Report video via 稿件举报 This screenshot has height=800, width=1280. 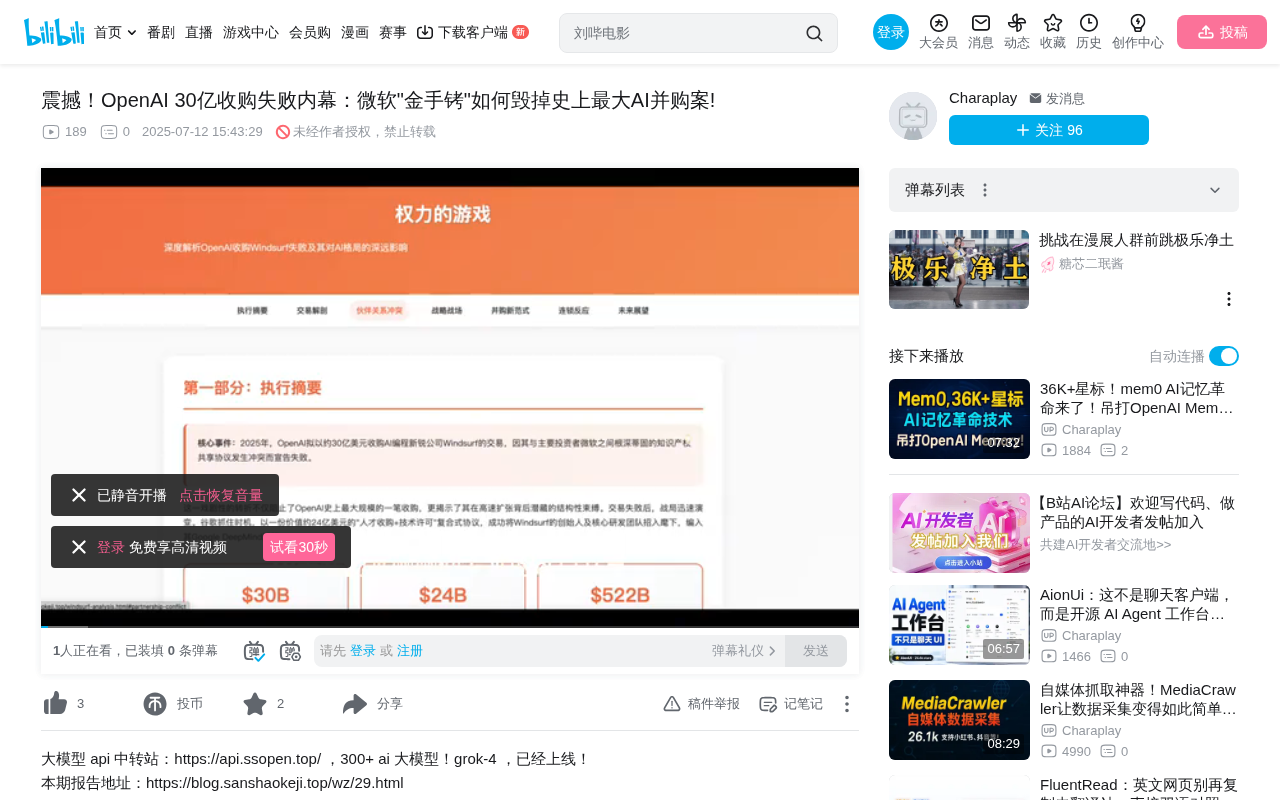click(701, 704)
